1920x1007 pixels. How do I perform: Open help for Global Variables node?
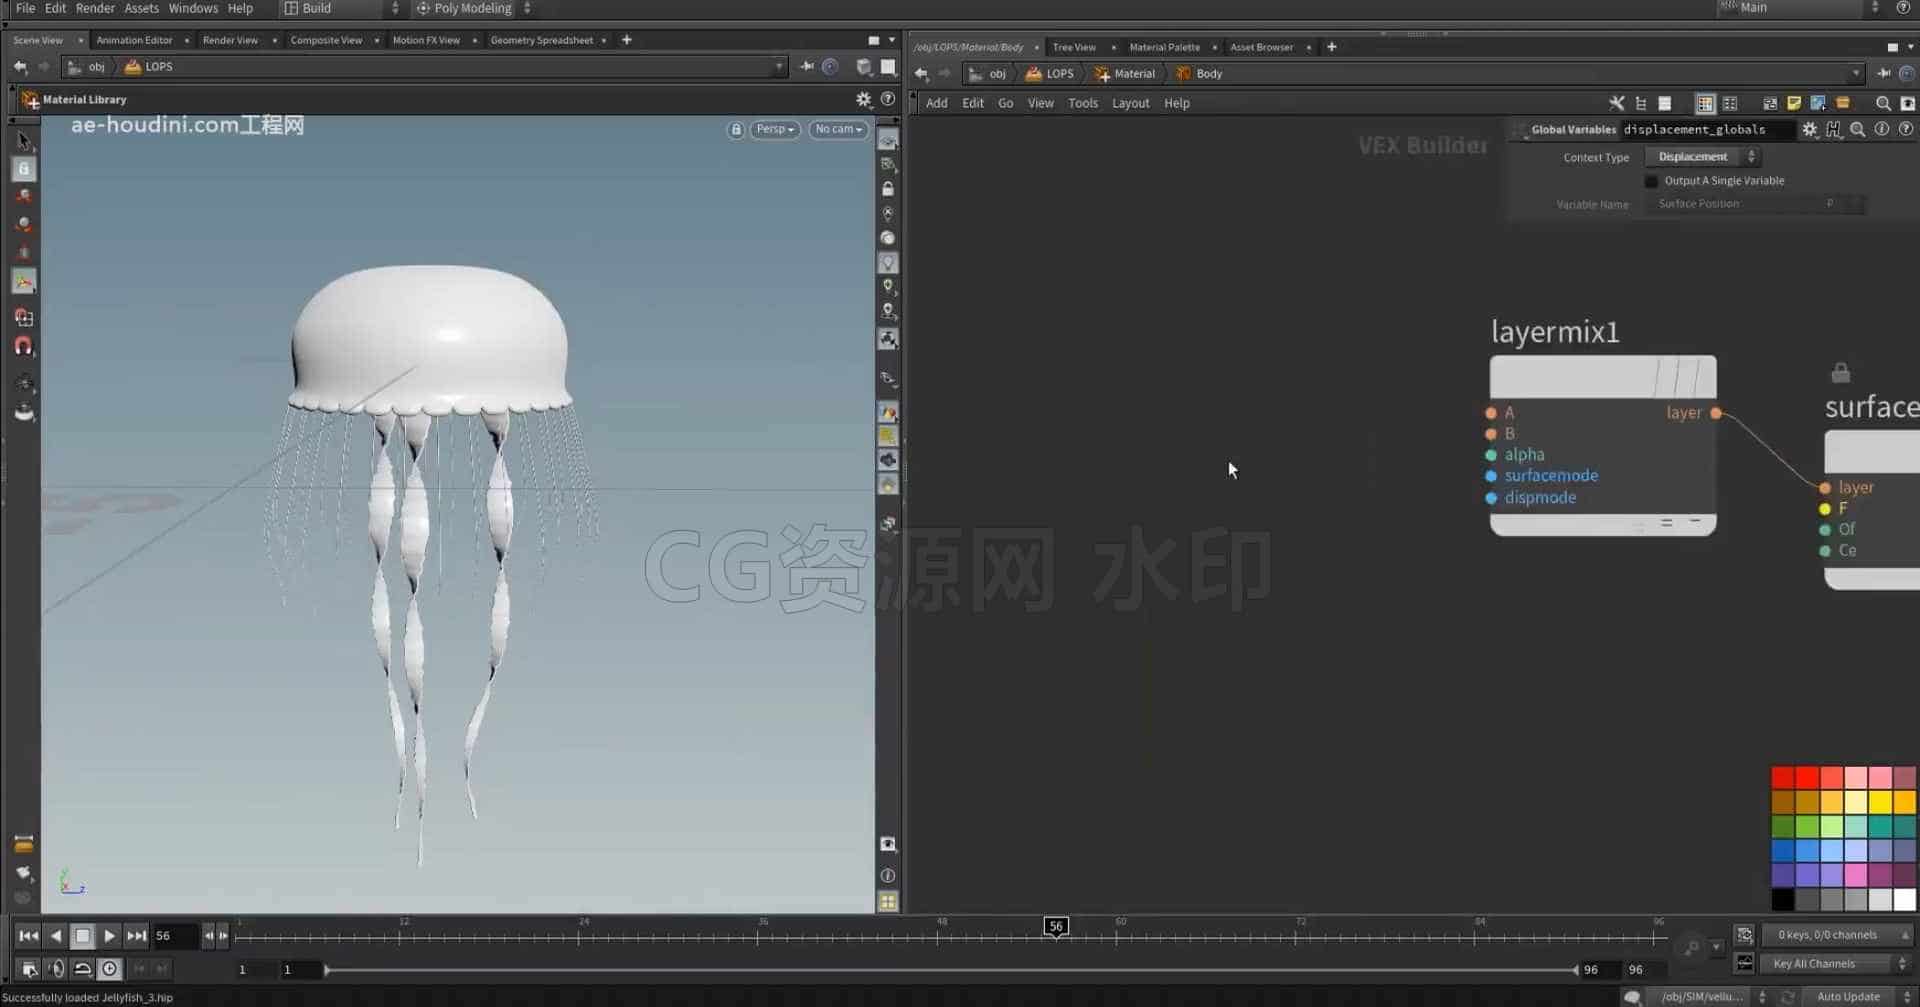tap(1906, 129)
